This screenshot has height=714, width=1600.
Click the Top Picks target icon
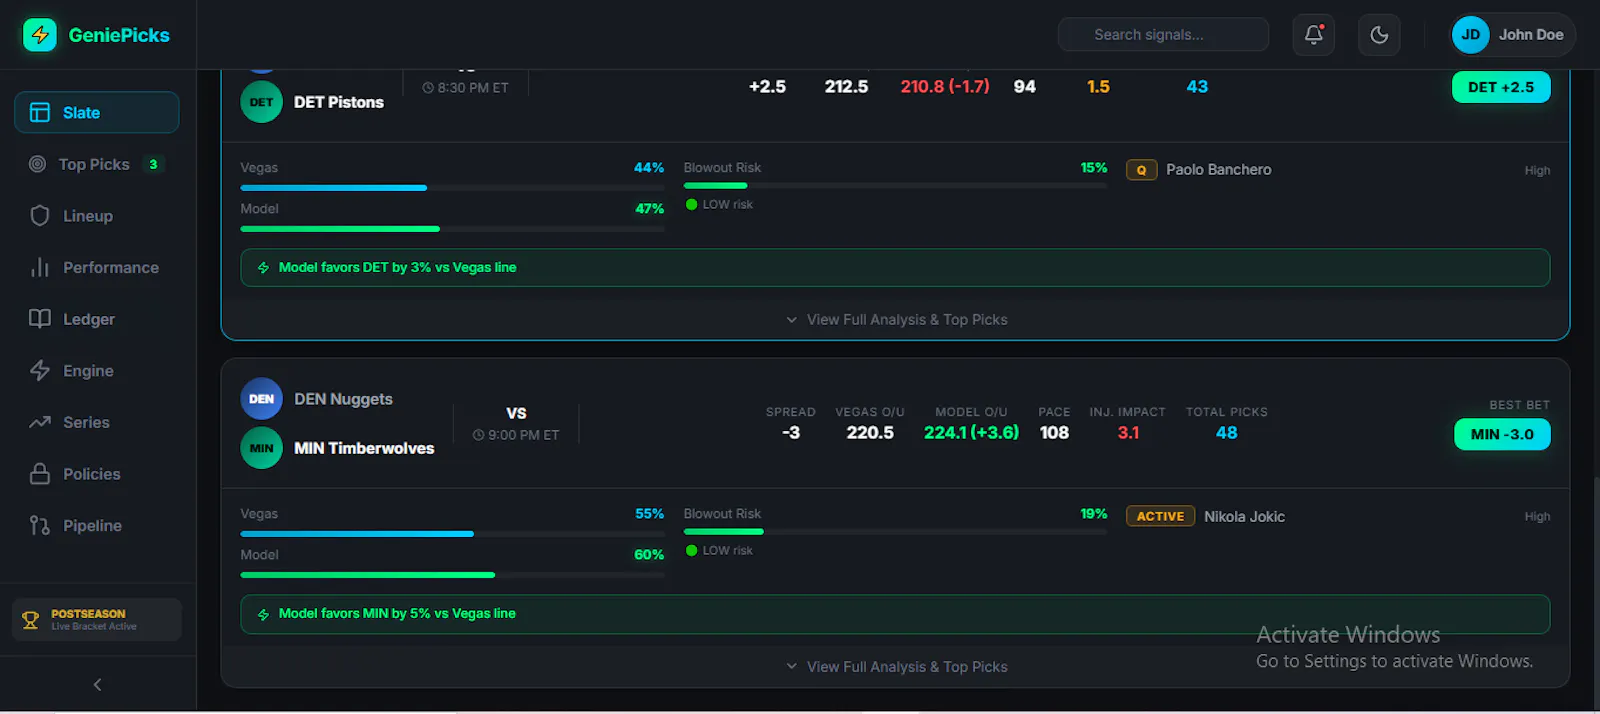pyautogui.click(x=38, y=164)
